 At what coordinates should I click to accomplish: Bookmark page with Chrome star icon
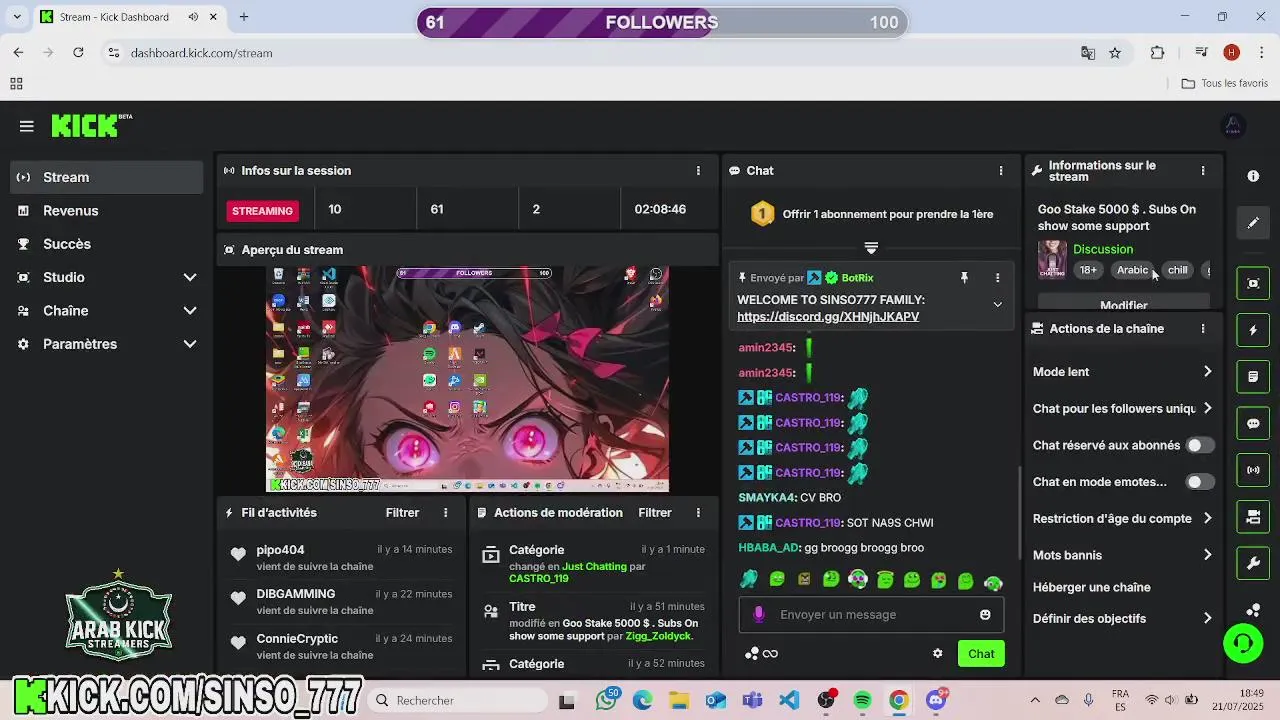click(x=1115, y=53)
